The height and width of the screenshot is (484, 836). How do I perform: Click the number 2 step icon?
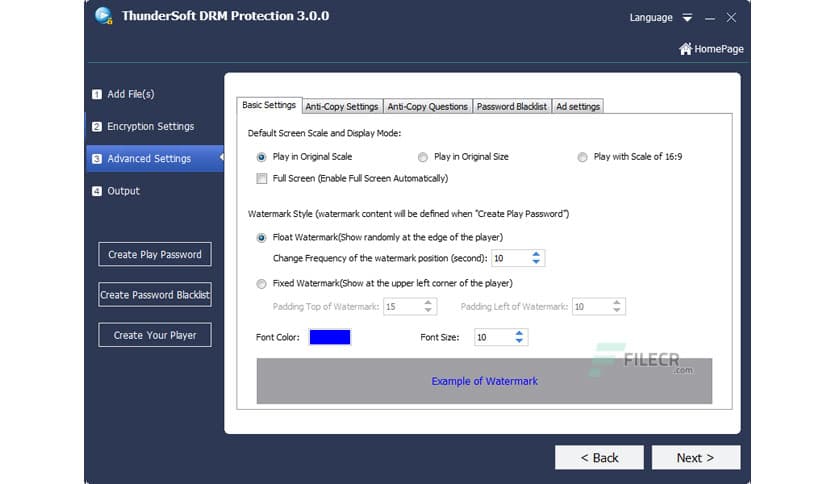pos(97,126)
